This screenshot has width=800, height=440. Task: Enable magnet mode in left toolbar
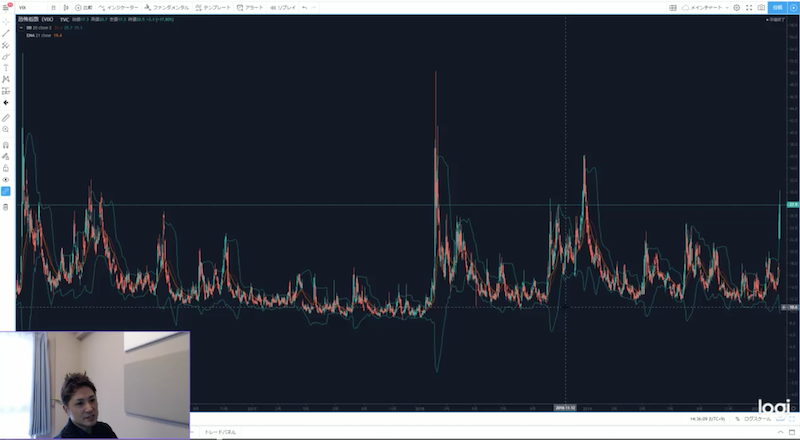(6, 145)
